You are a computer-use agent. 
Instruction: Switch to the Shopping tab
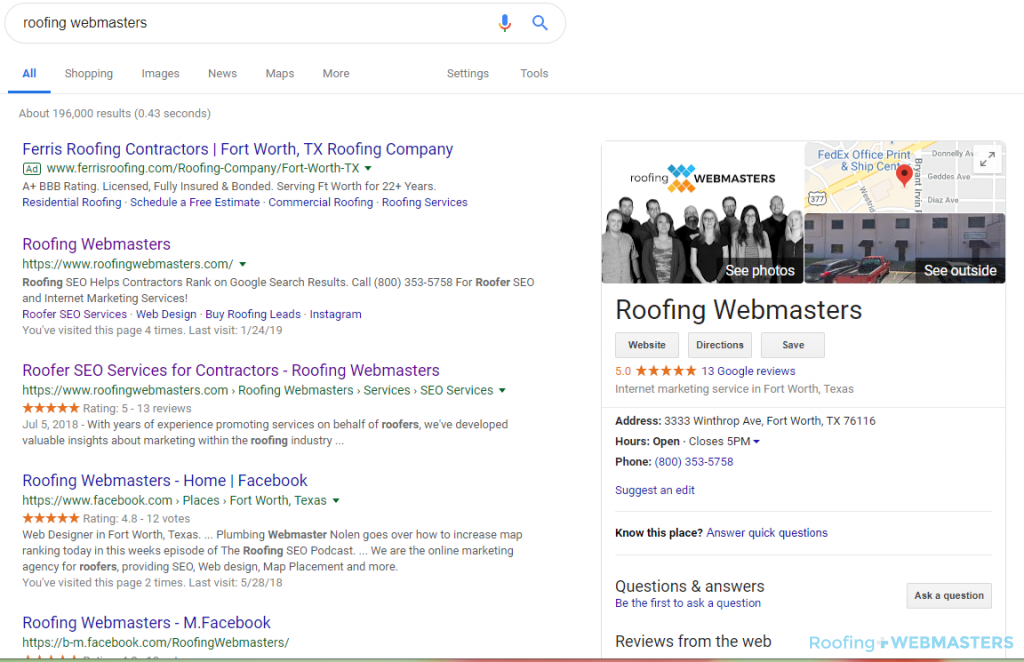click(x=89, y=74)
